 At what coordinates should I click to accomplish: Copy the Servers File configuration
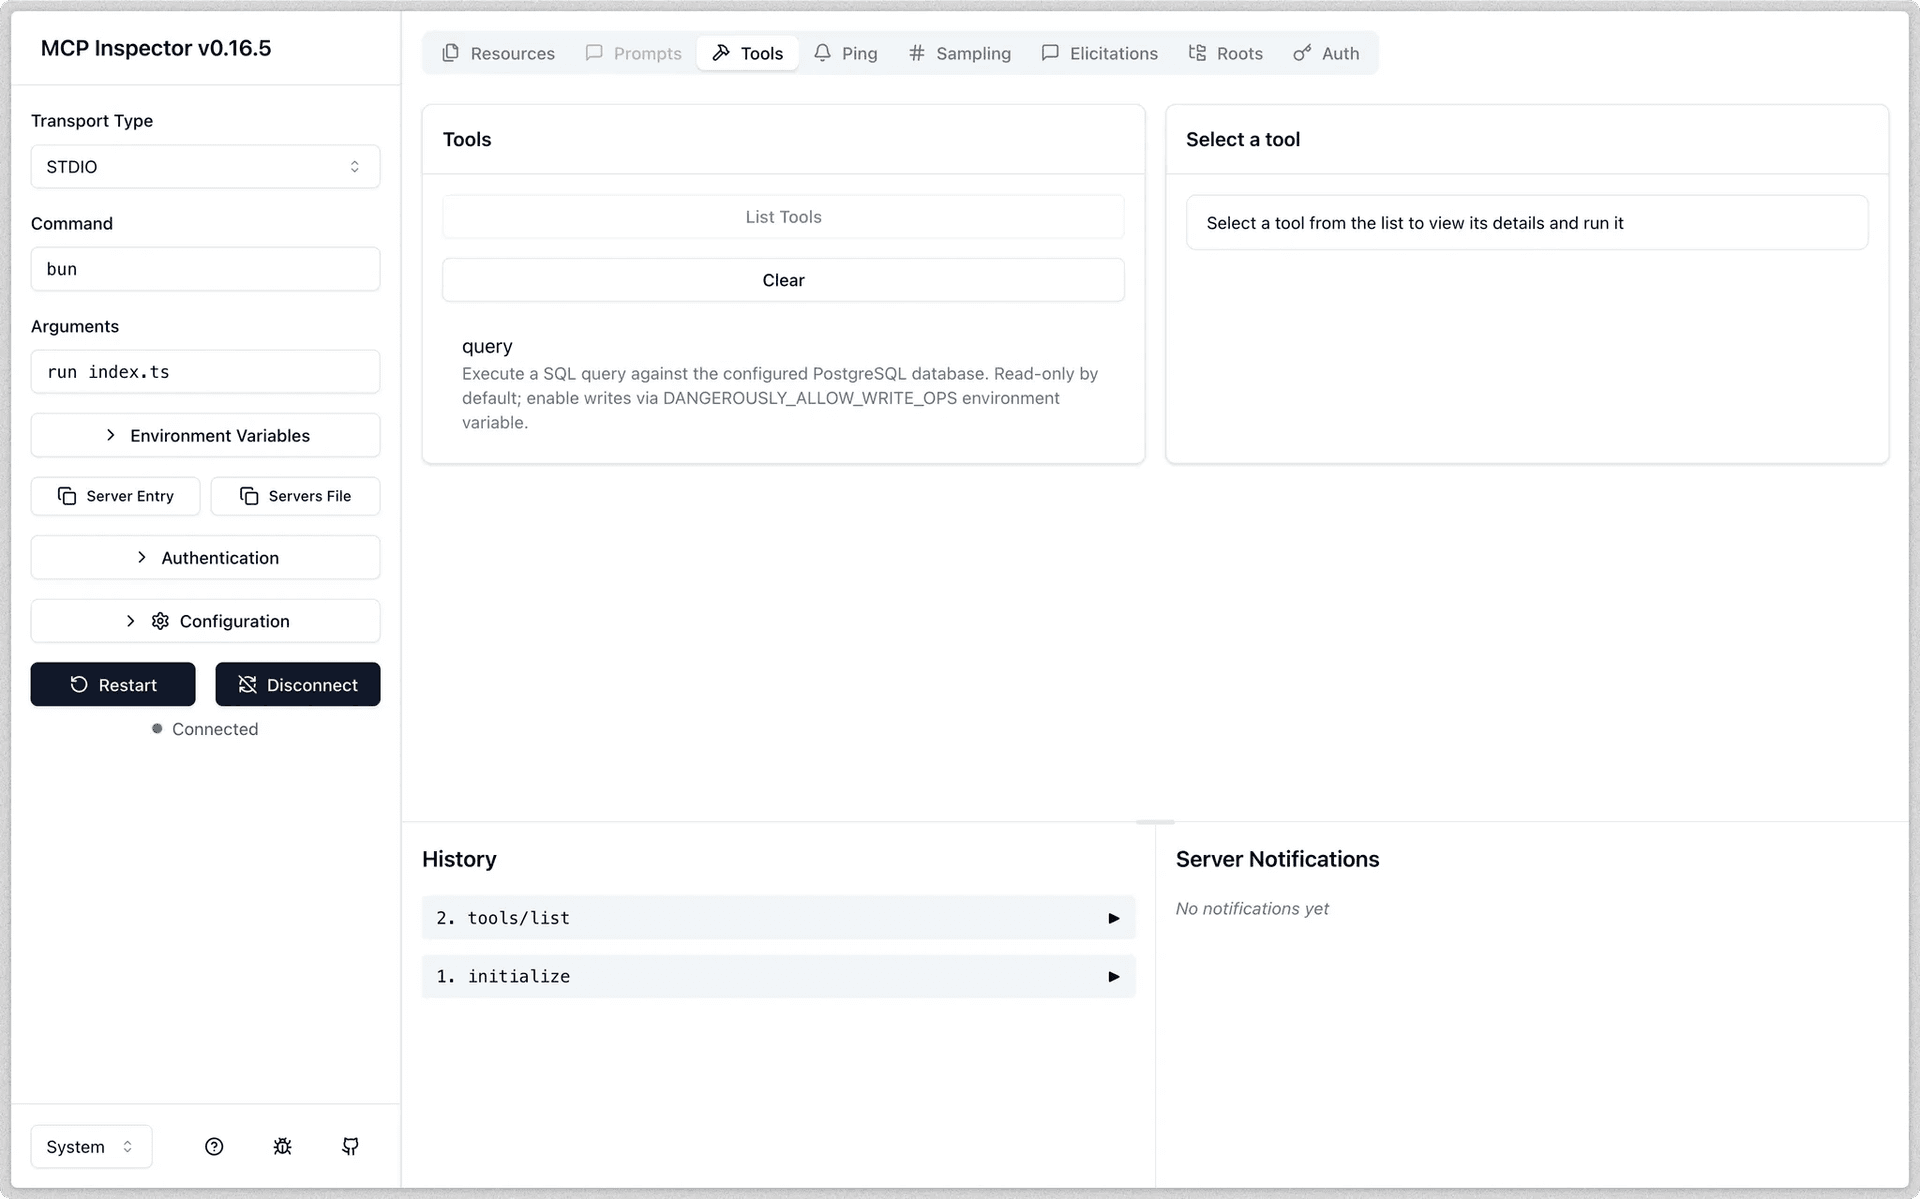tap(295, 496)
